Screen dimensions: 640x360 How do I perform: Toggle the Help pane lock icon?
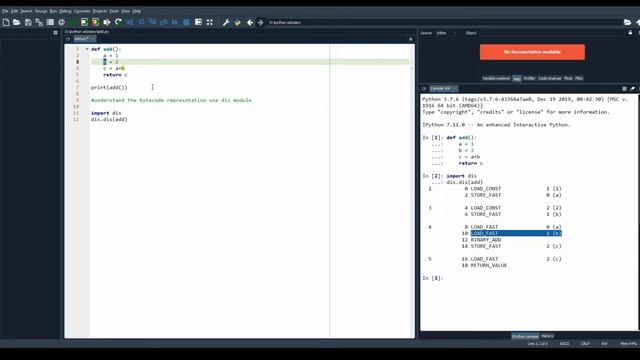coord(630,33)
